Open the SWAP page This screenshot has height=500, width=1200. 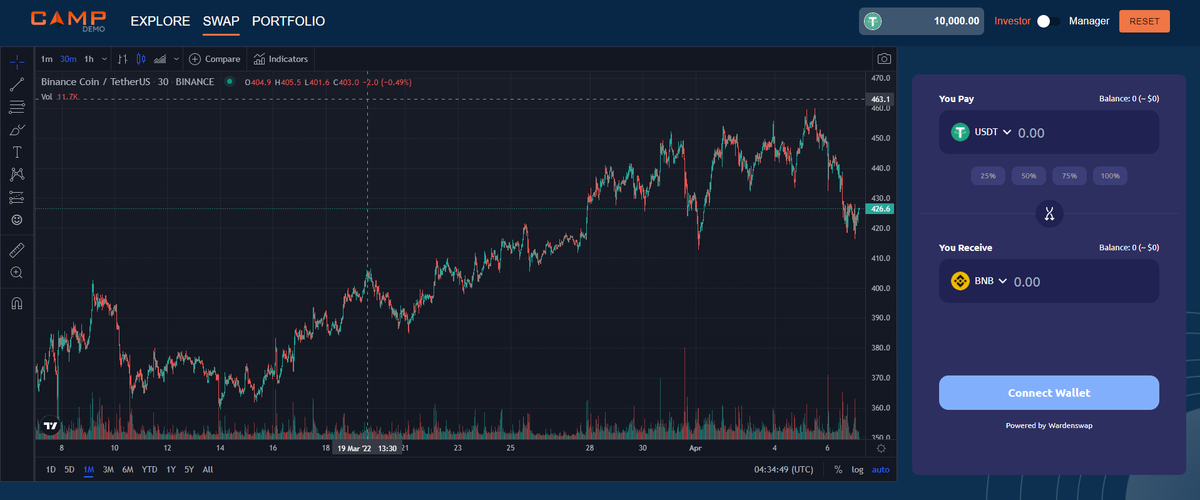point(221,21)
